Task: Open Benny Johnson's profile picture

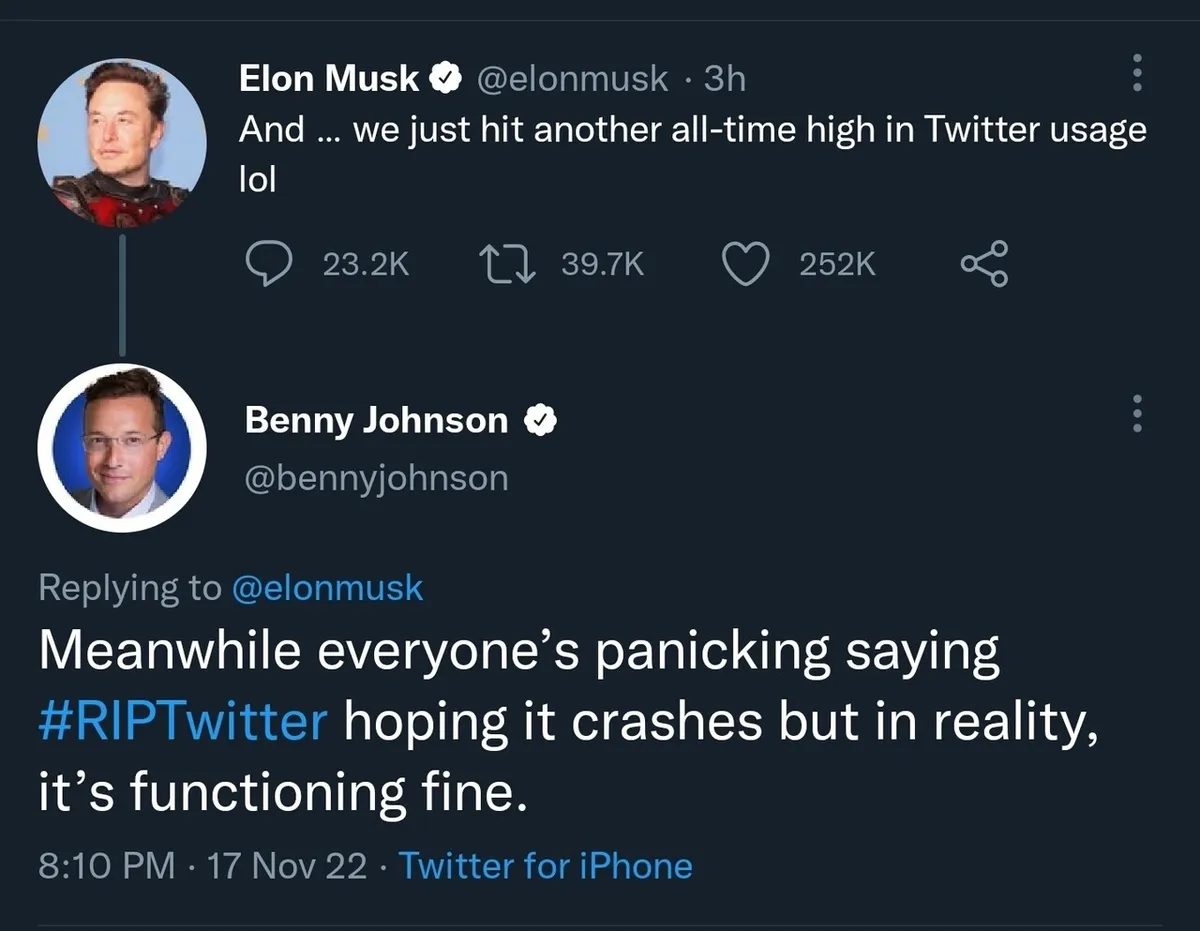Action: tap(122, 447)
